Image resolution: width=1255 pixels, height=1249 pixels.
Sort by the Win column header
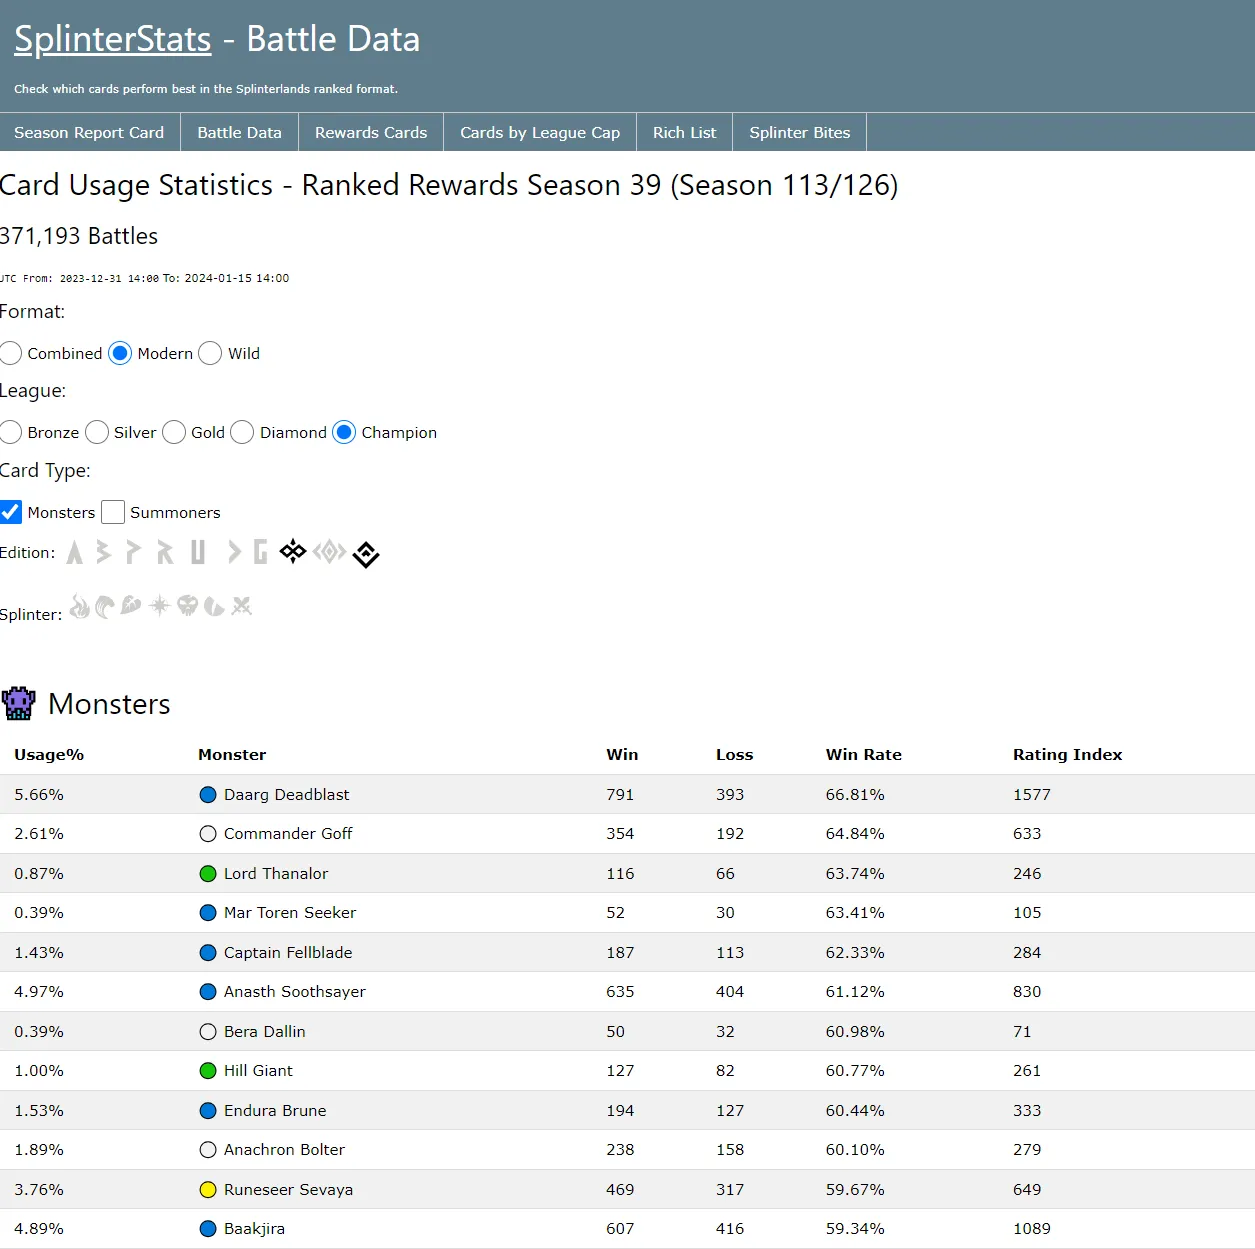pyautogui.click(x=622, y=755)
